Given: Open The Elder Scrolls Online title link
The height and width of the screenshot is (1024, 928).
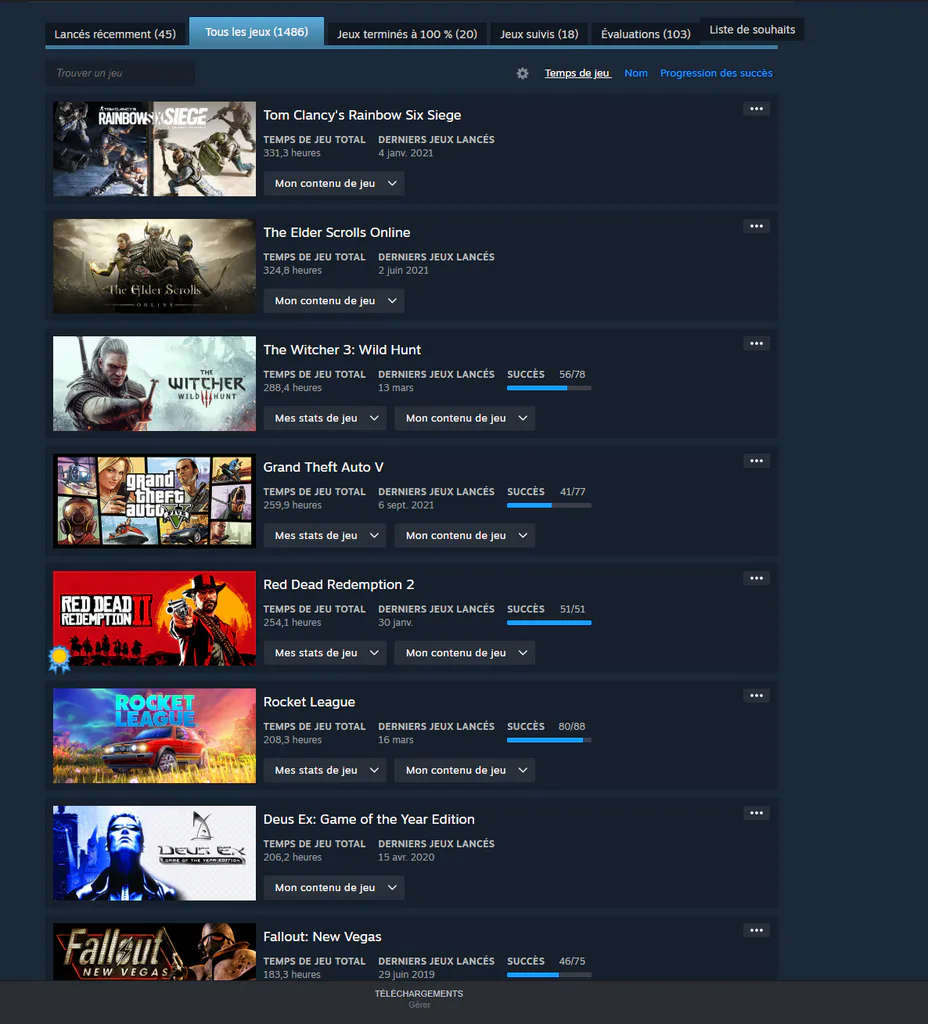Looking at the screenshot, I should coord(336,232).
